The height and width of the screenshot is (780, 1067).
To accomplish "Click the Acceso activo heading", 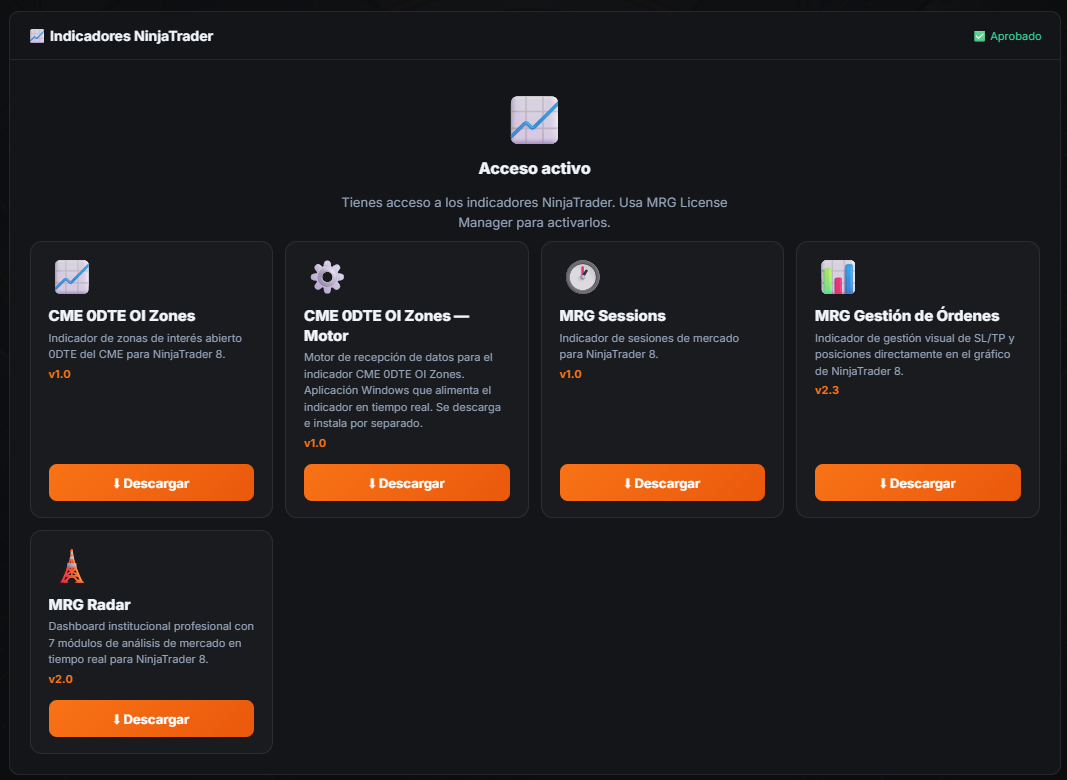I will click(x=534, y=168).
